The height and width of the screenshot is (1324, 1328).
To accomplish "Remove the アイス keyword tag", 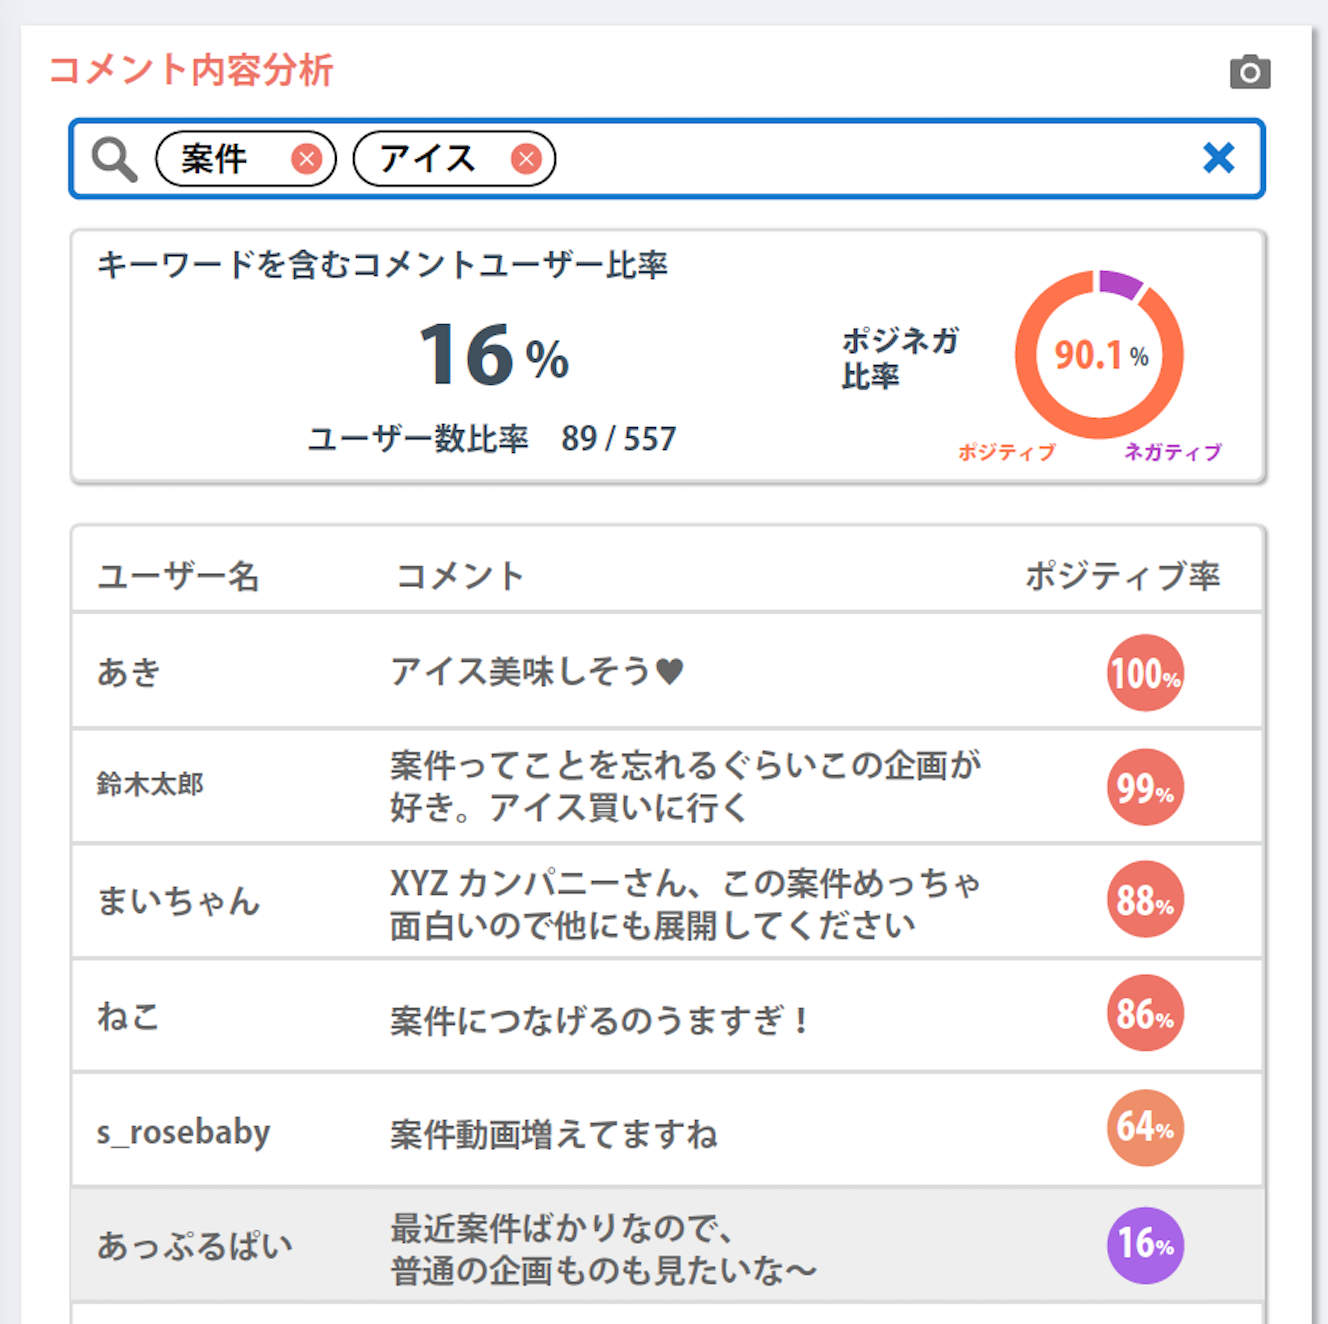I will 528,158.
